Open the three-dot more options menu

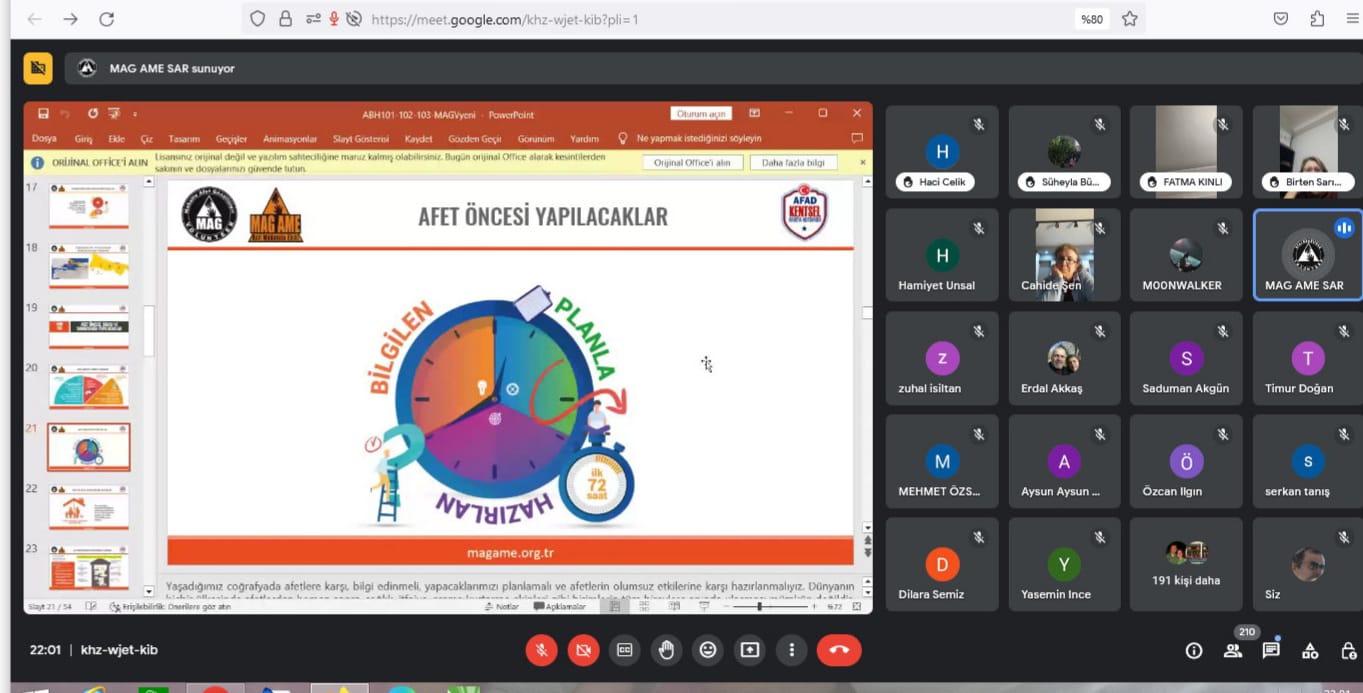tap(791, 650)
